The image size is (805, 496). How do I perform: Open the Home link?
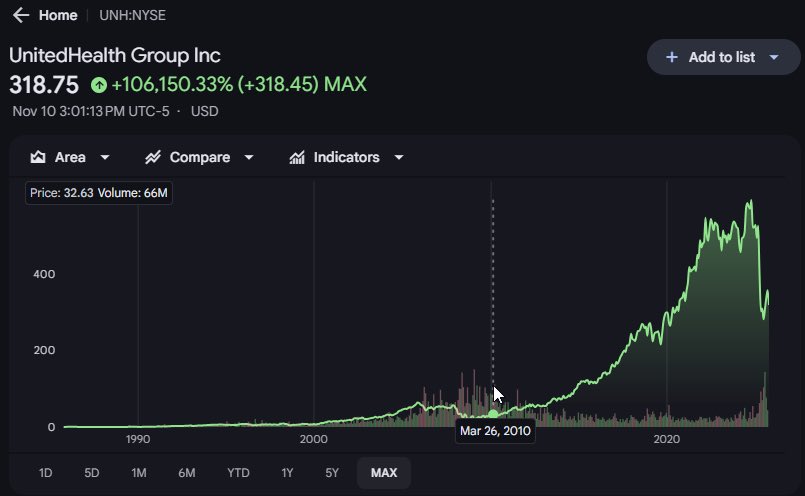coord(58,15)
